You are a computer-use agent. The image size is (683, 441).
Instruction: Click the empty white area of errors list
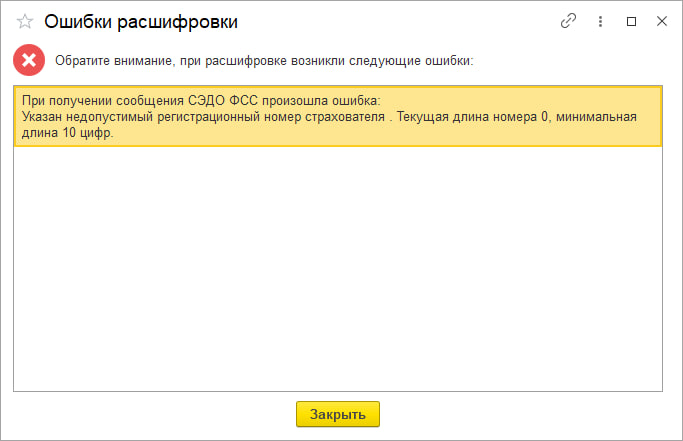click(338, 268)
